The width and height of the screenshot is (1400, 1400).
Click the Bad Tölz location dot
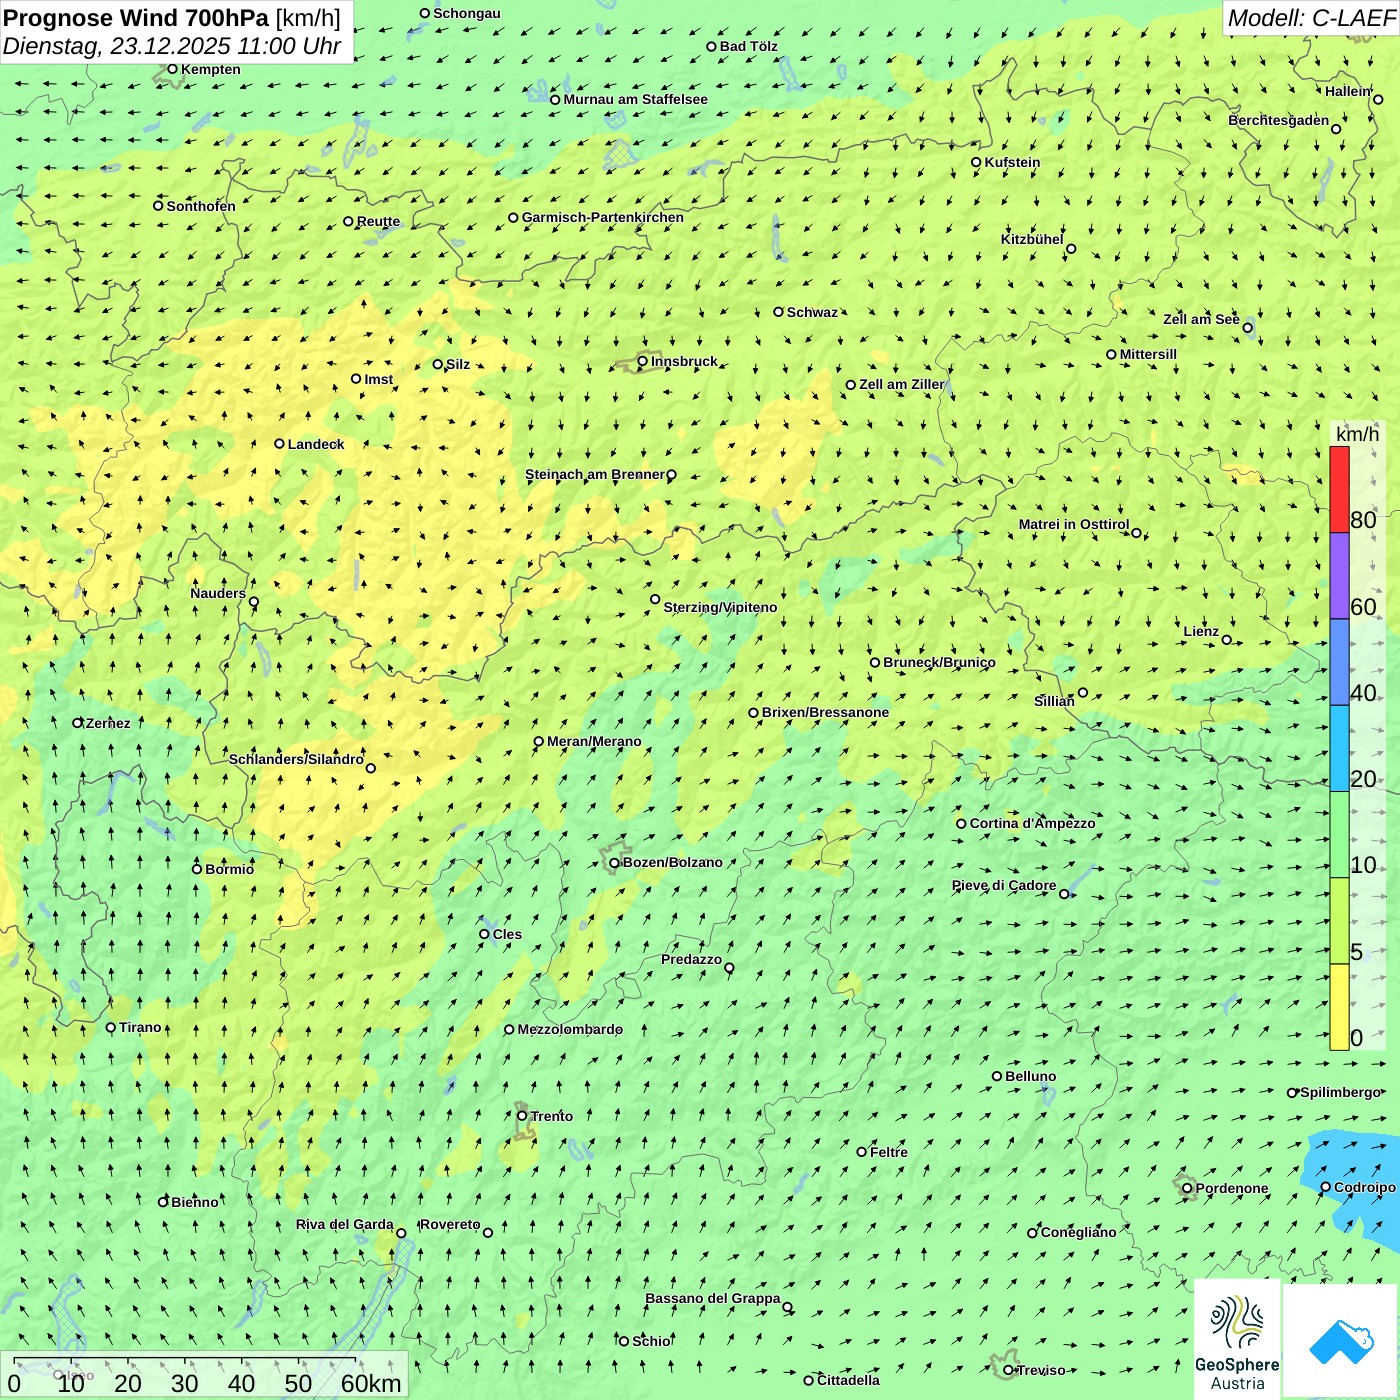point(712,46)
